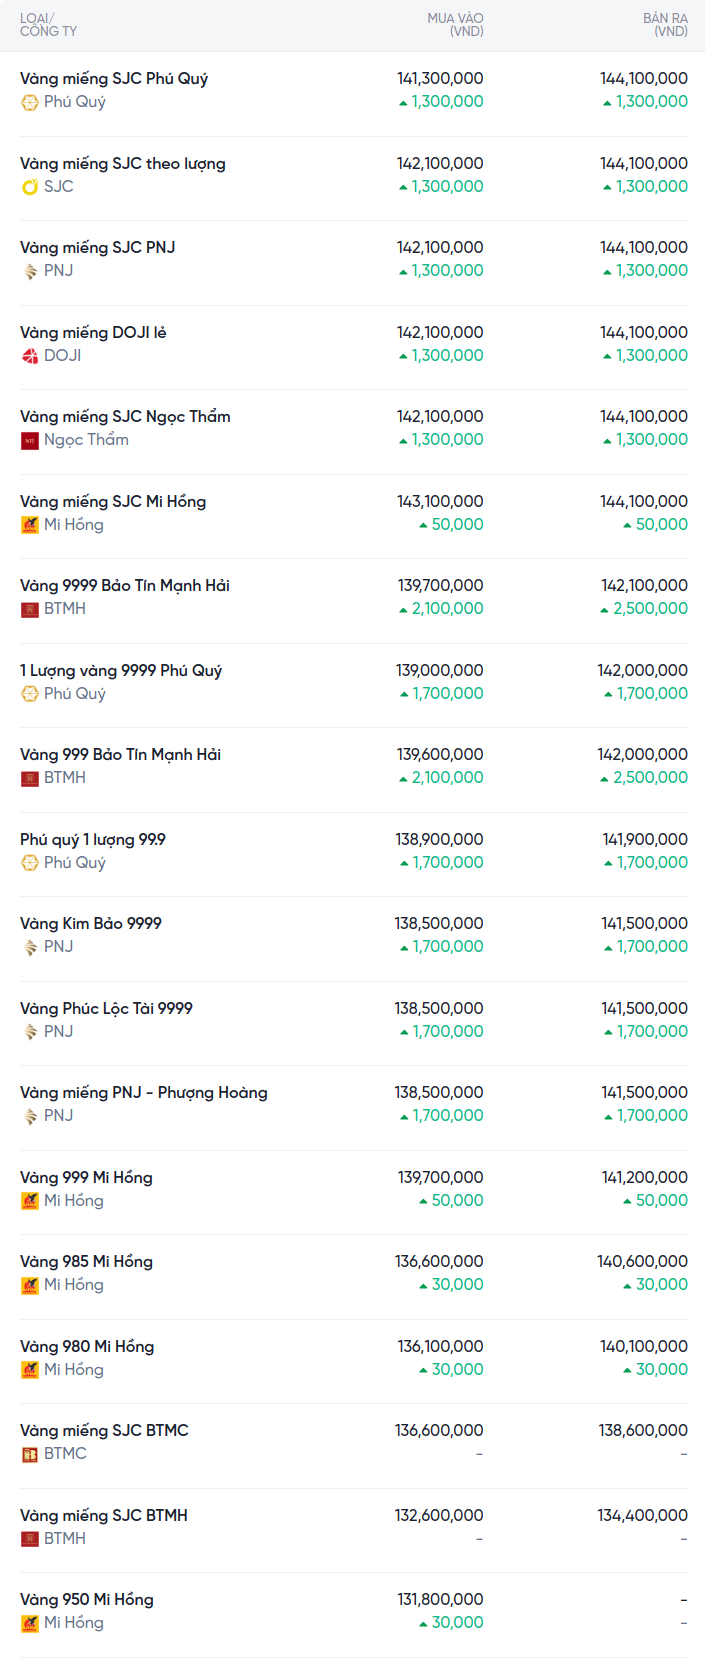
Task: Select 1 Lượng vàng 9999 Phú Quý
Action: coord(121,671)
